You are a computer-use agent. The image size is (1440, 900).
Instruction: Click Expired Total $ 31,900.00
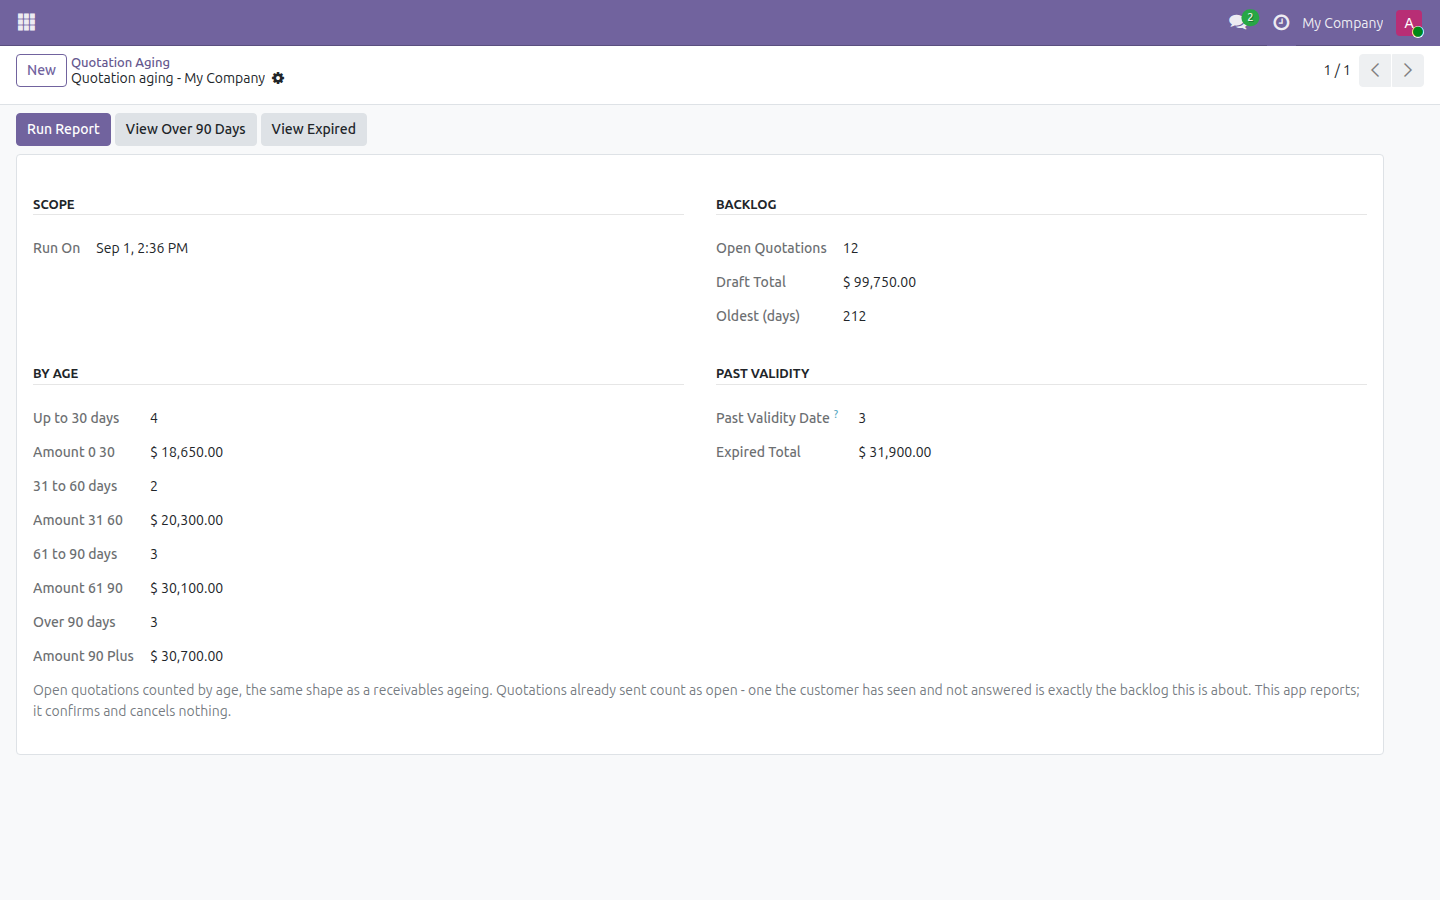tap(895, 452)
